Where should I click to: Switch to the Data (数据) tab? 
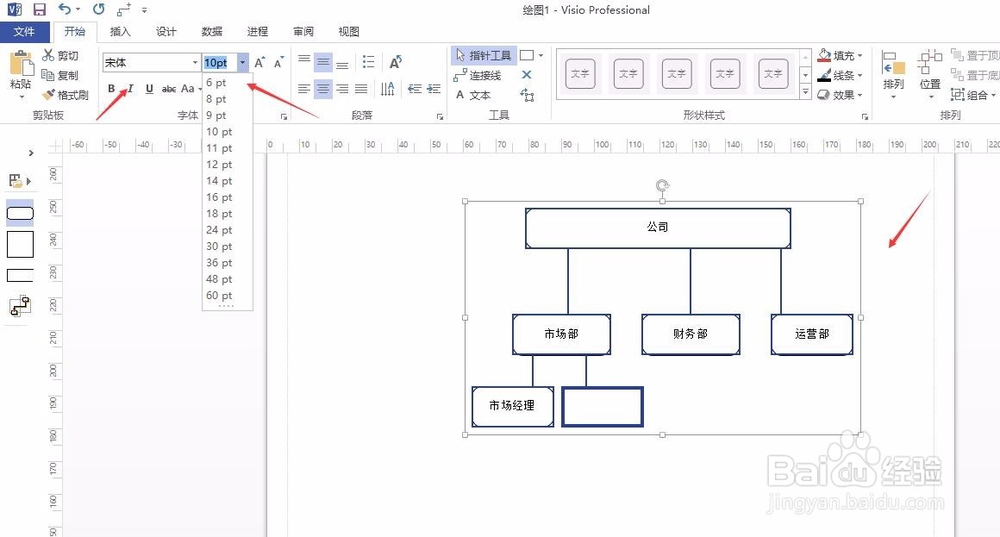tap(212, 31)
